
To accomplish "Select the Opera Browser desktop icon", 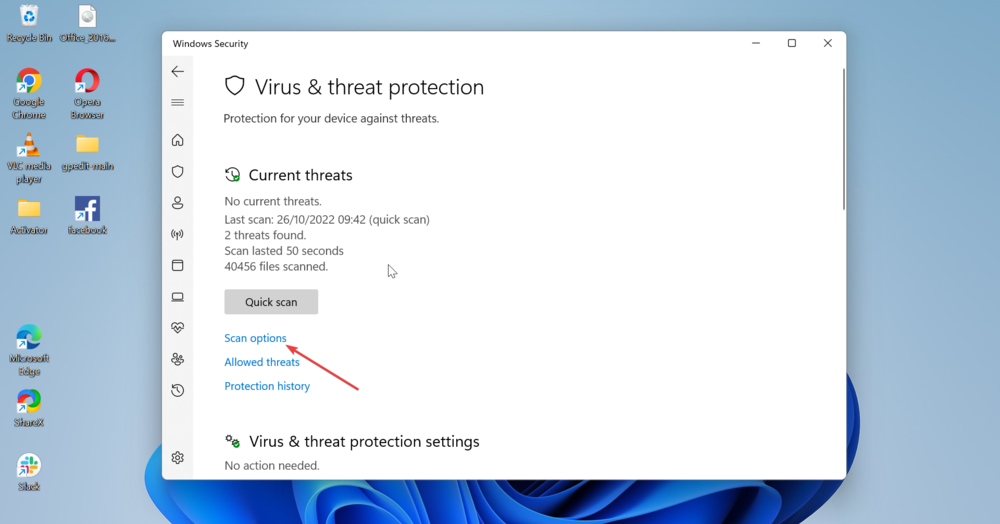I will 87,94.
